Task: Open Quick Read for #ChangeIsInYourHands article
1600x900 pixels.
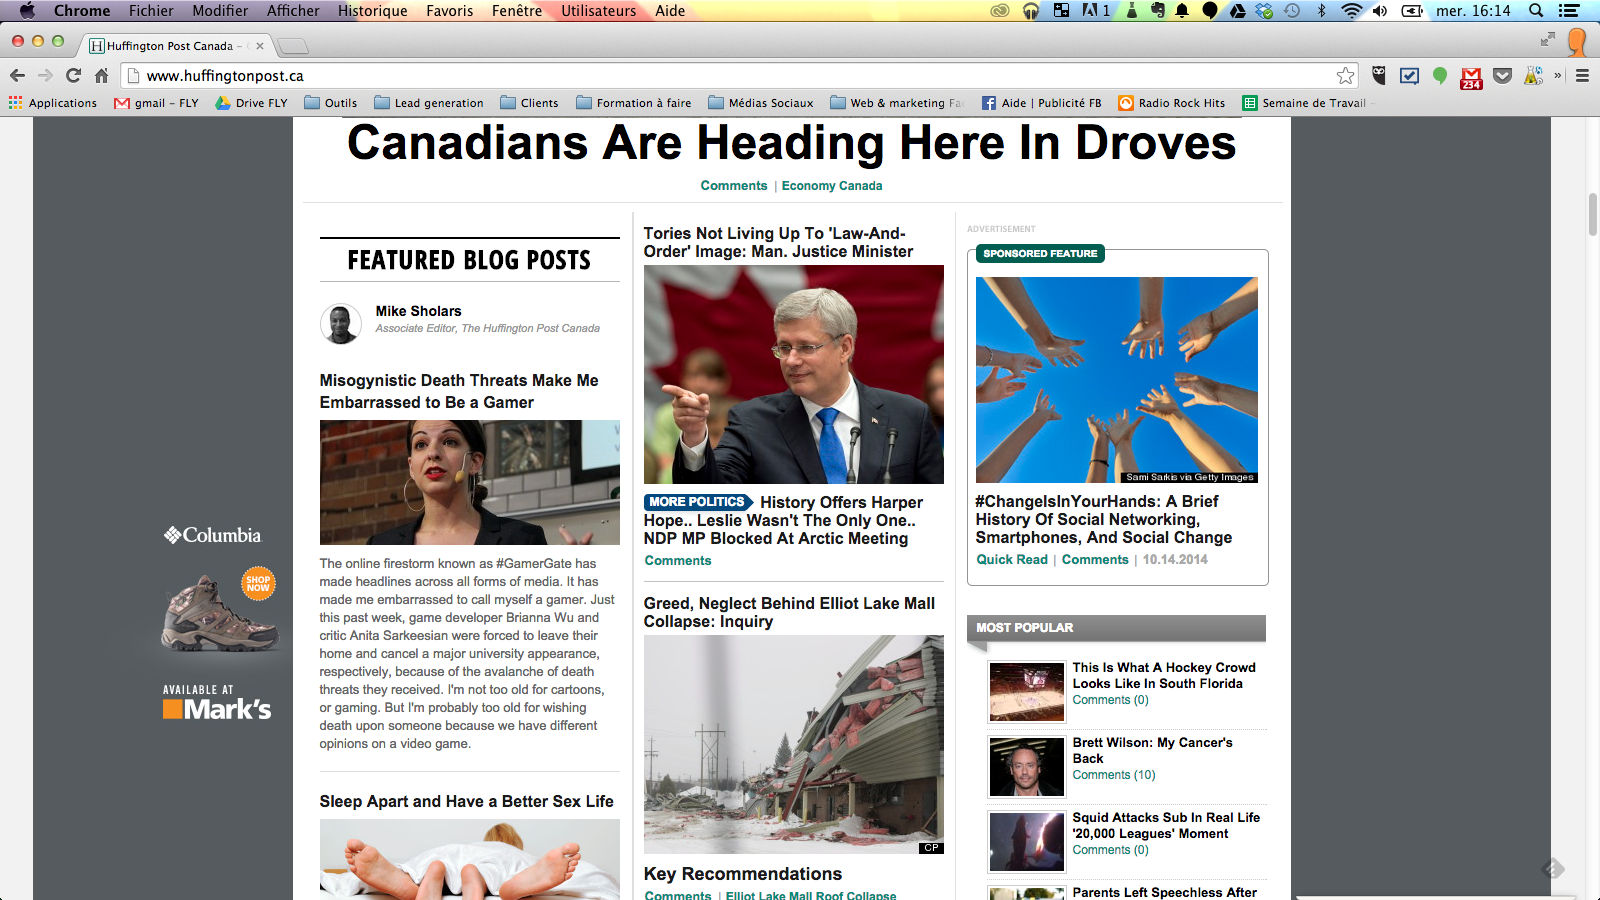Action: pyautogui.click(x=1012, y=560)
